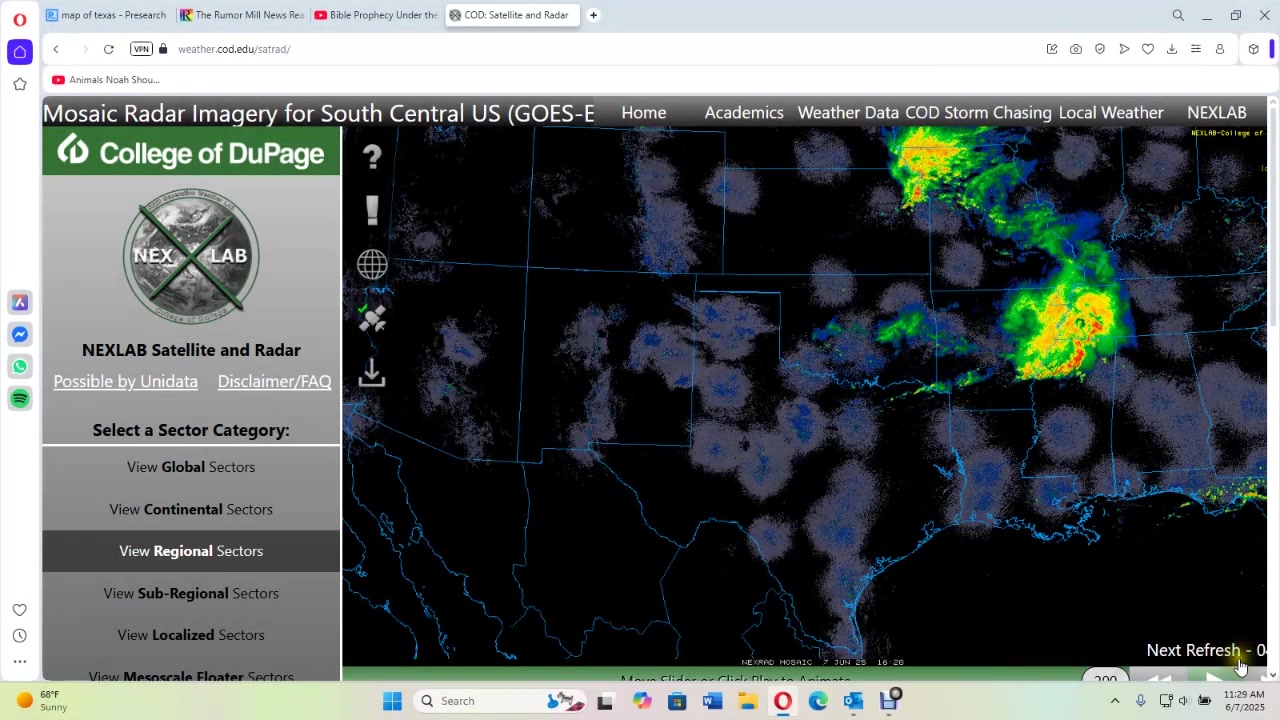Open the Possible by Unidata link

click(125, 381)
